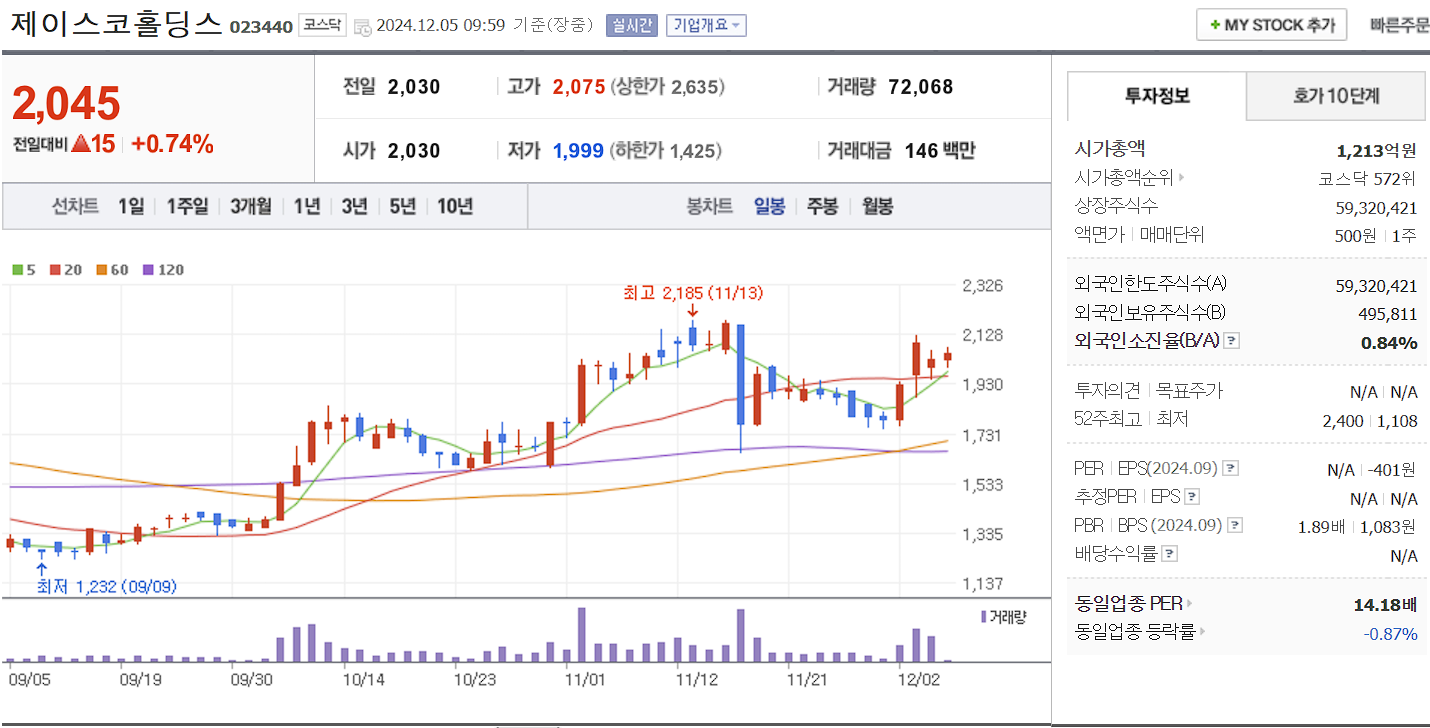Expand the 기업개요 dropdown

706,25
